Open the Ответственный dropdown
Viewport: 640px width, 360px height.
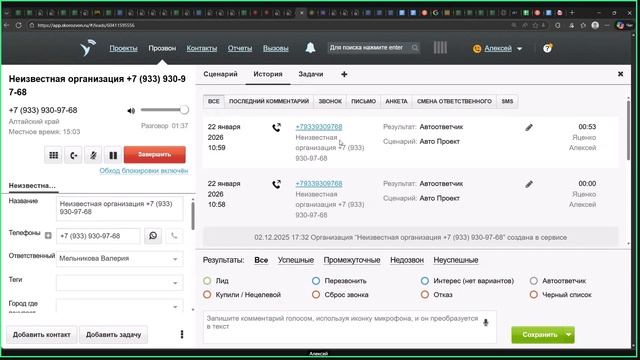(x=120, y=259)
